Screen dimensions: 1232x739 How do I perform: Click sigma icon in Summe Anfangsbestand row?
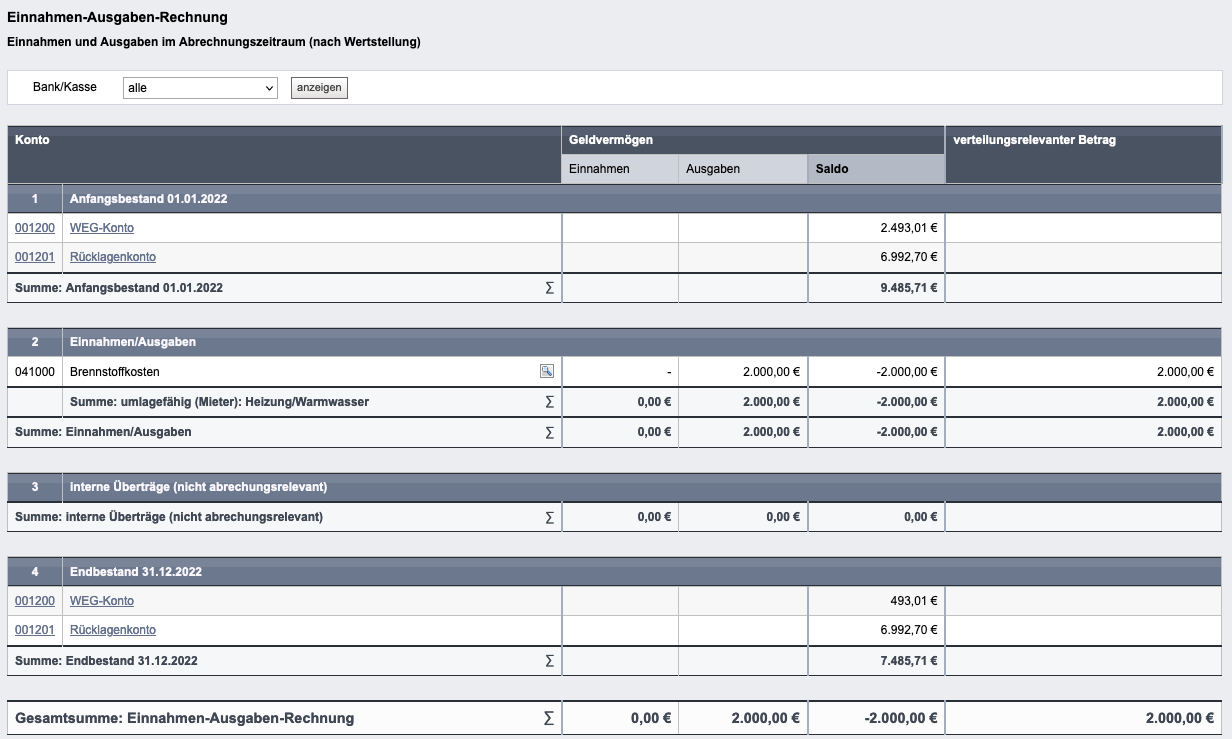coord(549,288)
